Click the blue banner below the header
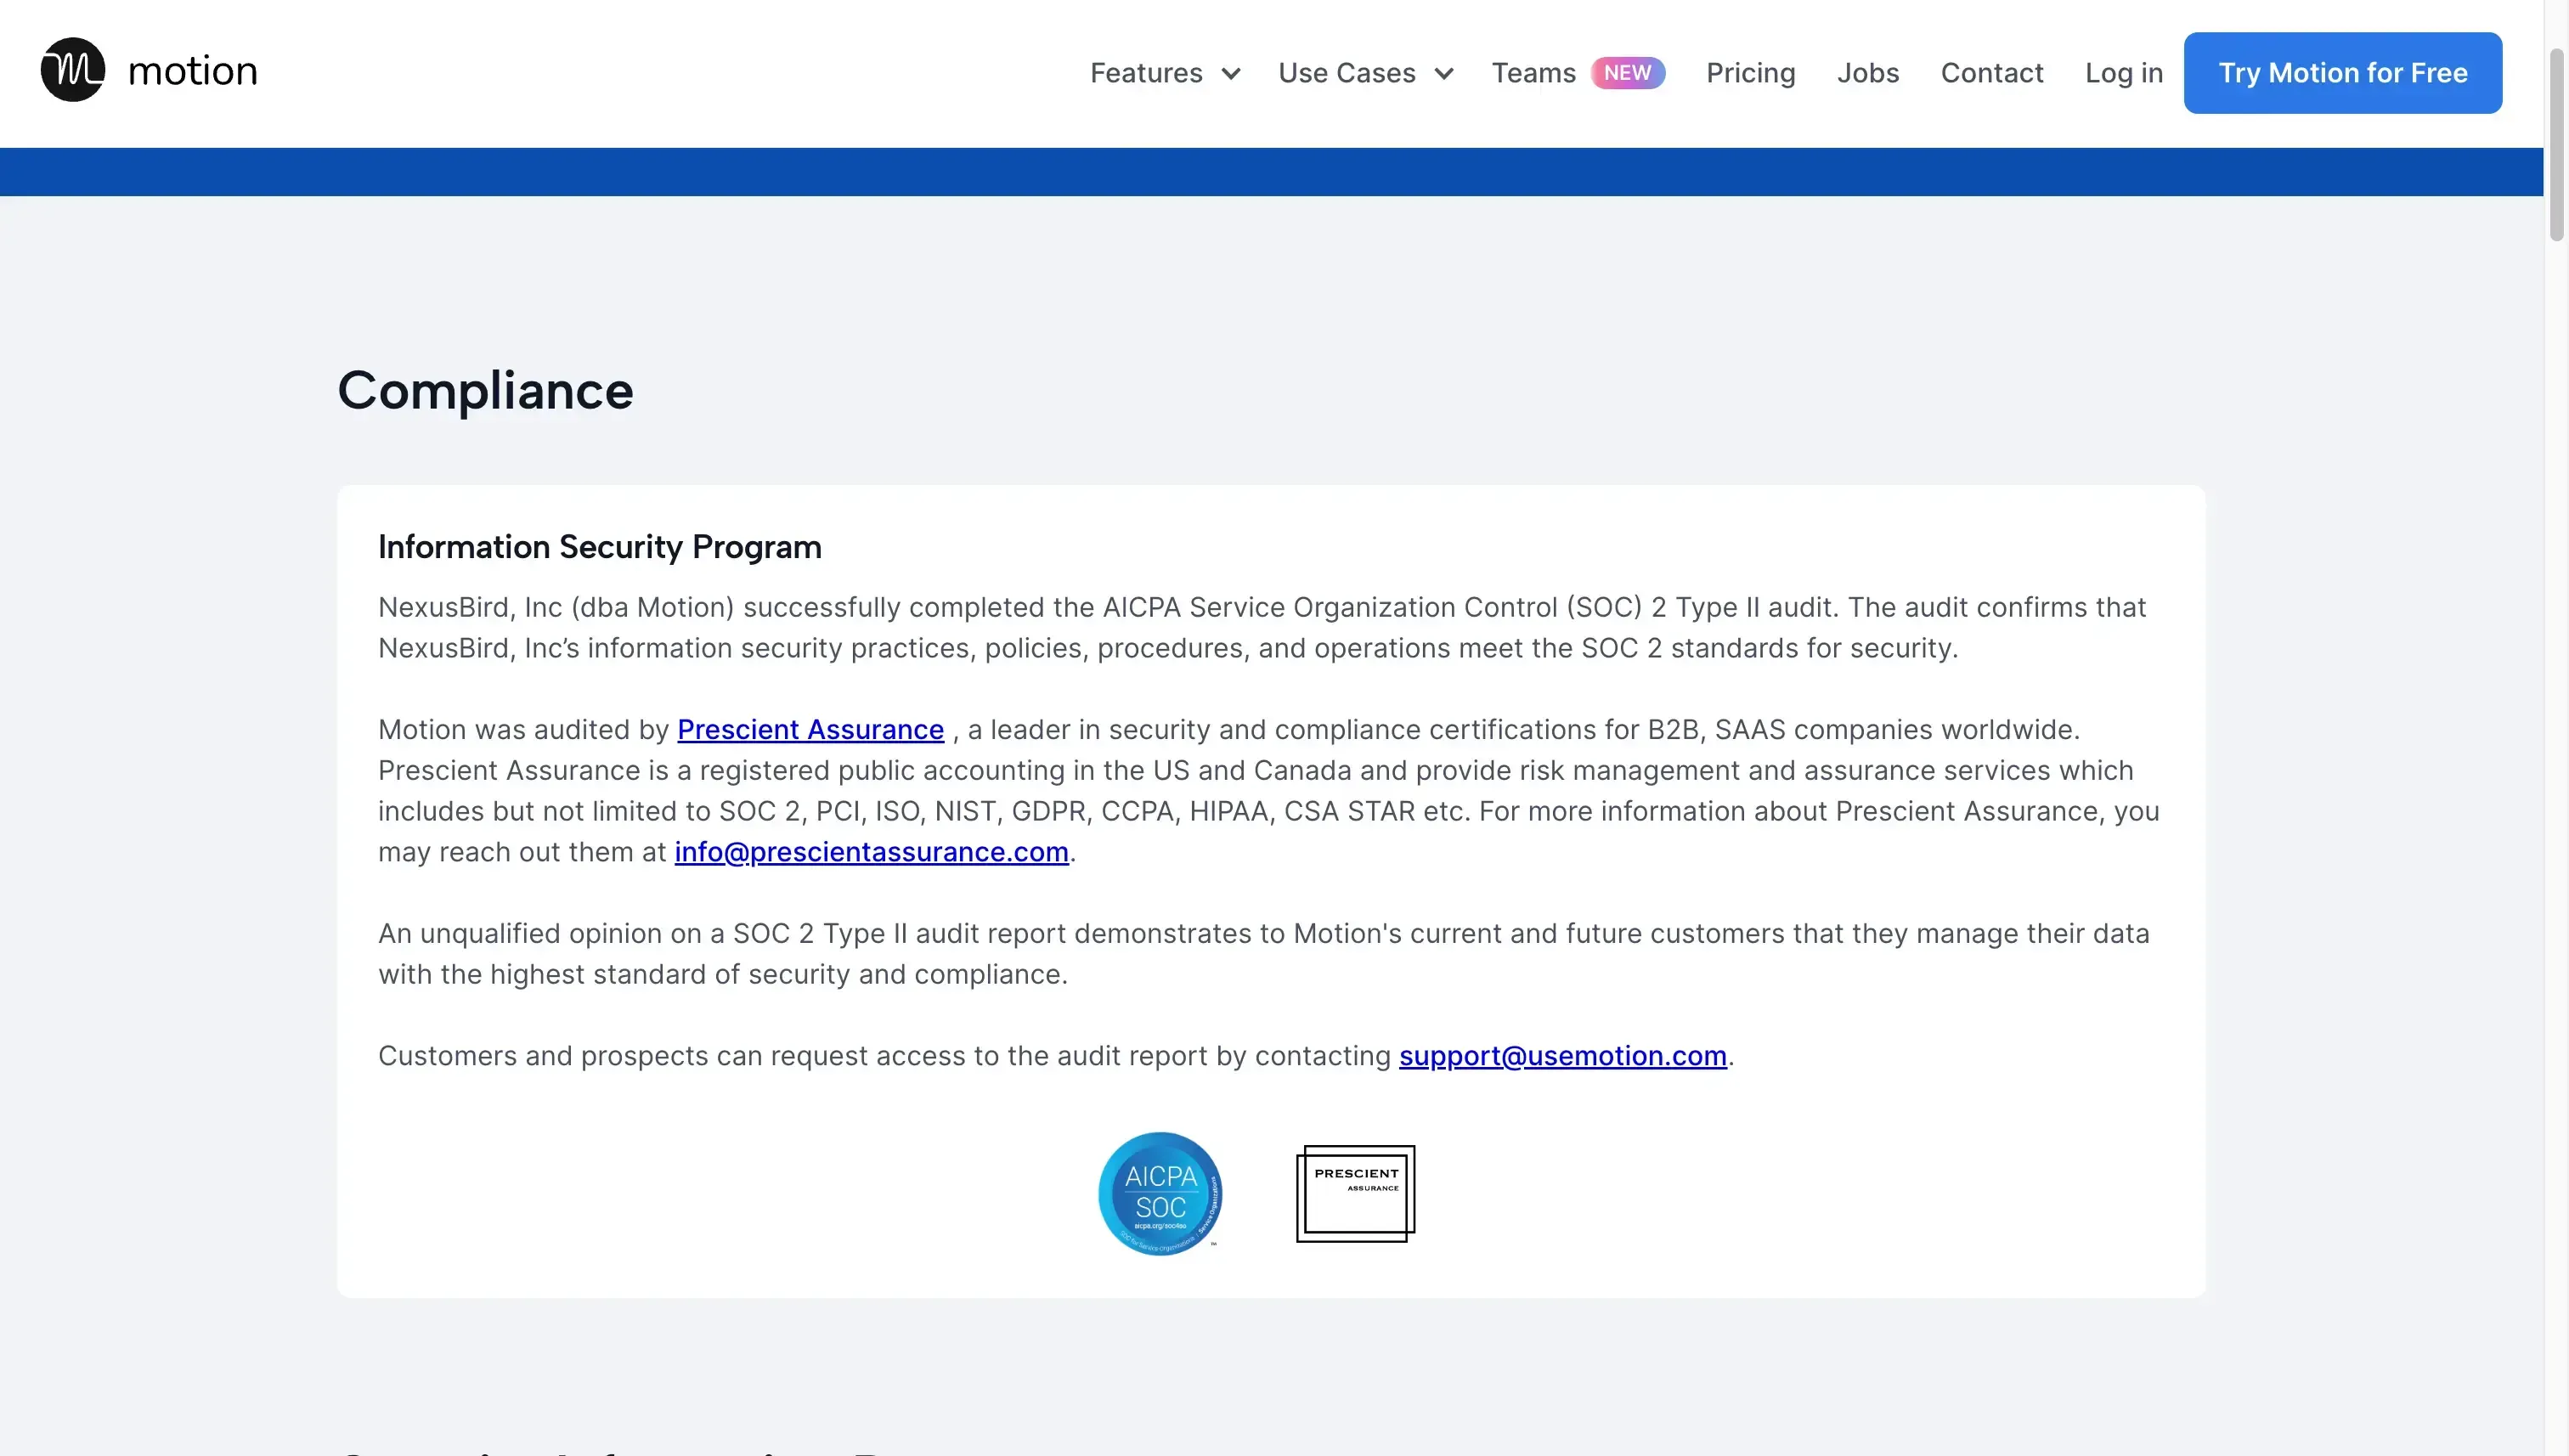 1270,170
